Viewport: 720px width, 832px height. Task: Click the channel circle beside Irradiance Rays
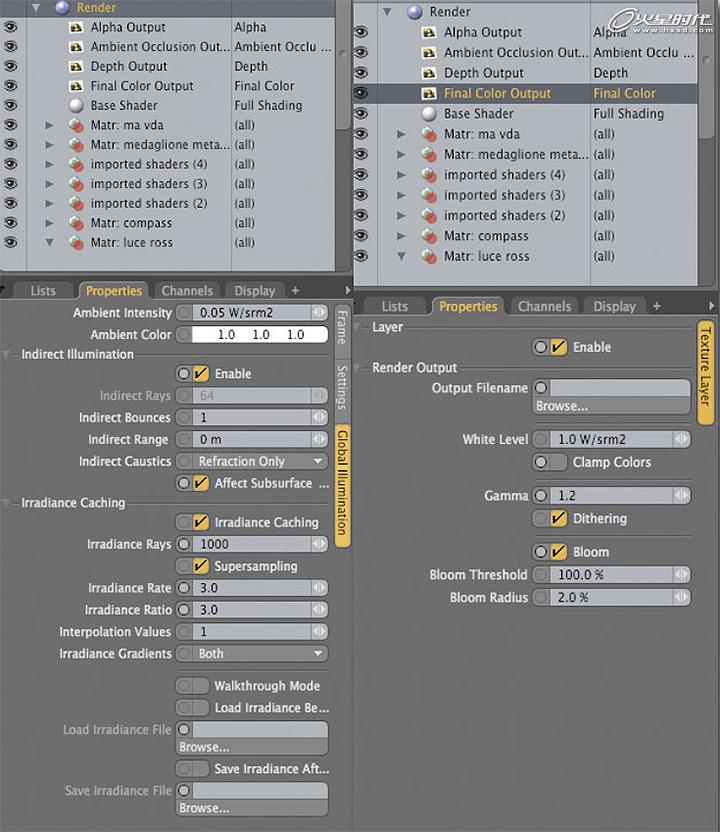click(184, 544)
